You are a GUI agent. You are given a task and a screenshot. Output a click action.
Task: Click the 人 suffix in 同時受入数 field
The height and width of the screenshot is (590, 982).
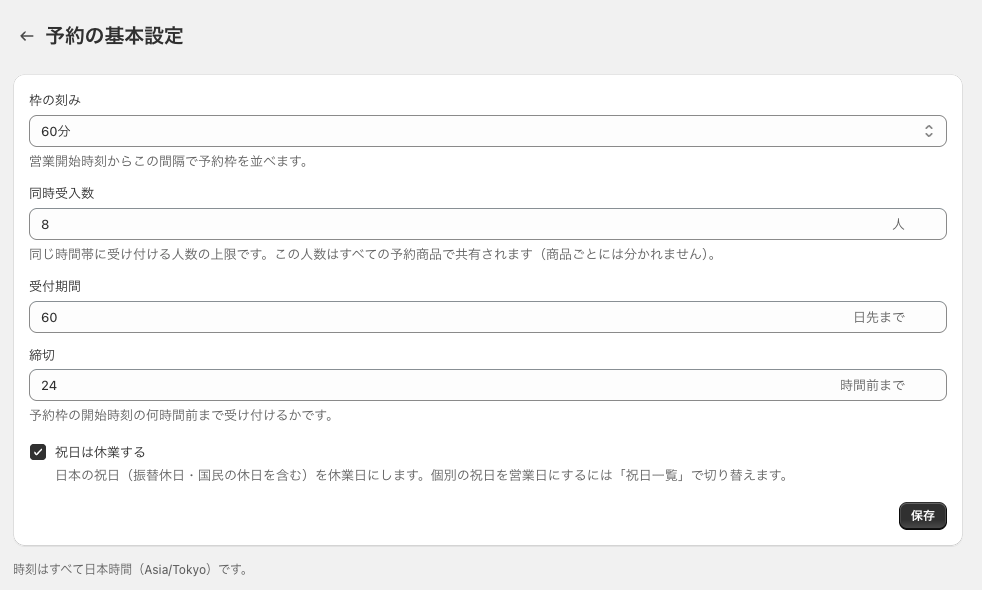tap(898, 224)
